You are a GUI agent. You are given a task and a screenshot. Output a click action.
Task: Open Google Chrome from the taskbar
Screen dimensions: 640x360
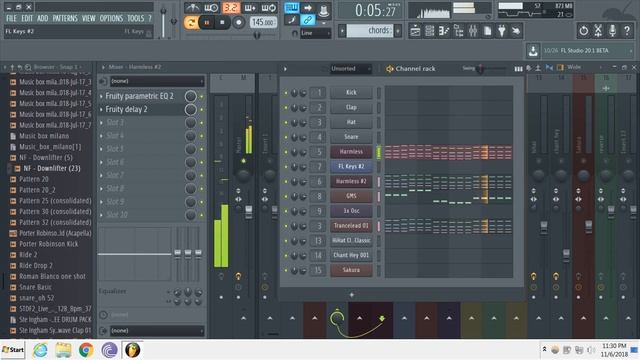[86, 350]
